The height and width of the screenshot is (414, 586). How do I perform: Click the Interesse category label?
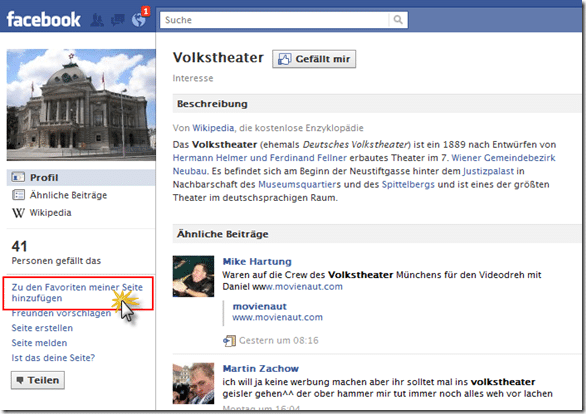[x=193, y=78]
